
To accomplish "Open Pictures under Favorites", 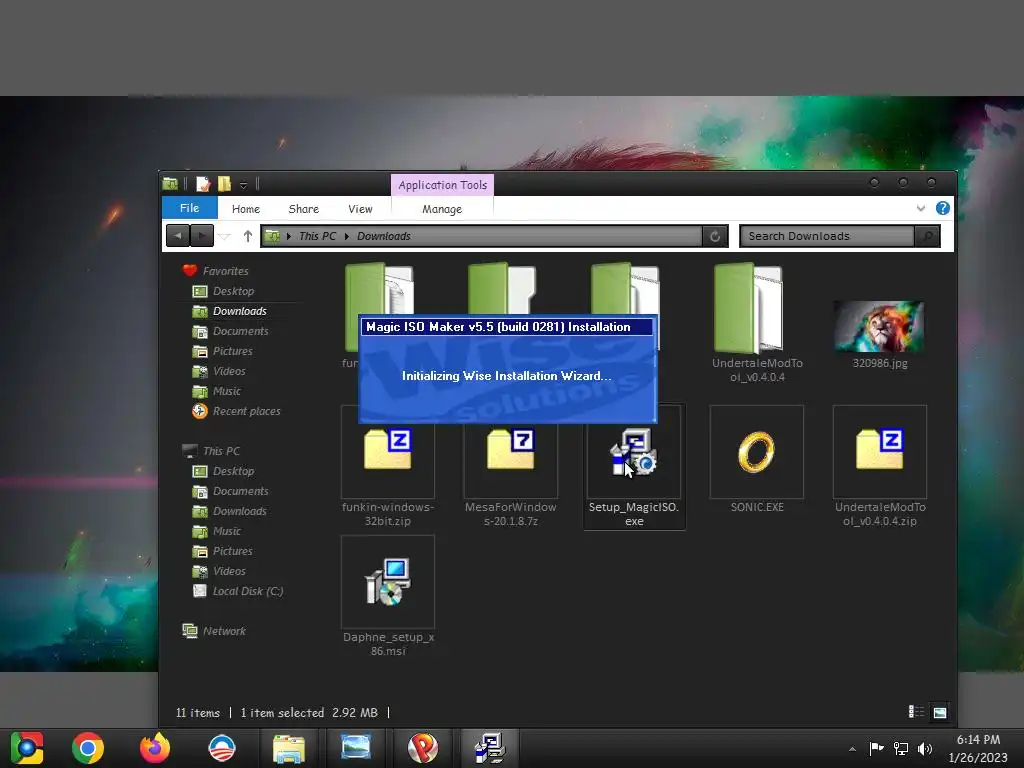I will tap(232, 351).
